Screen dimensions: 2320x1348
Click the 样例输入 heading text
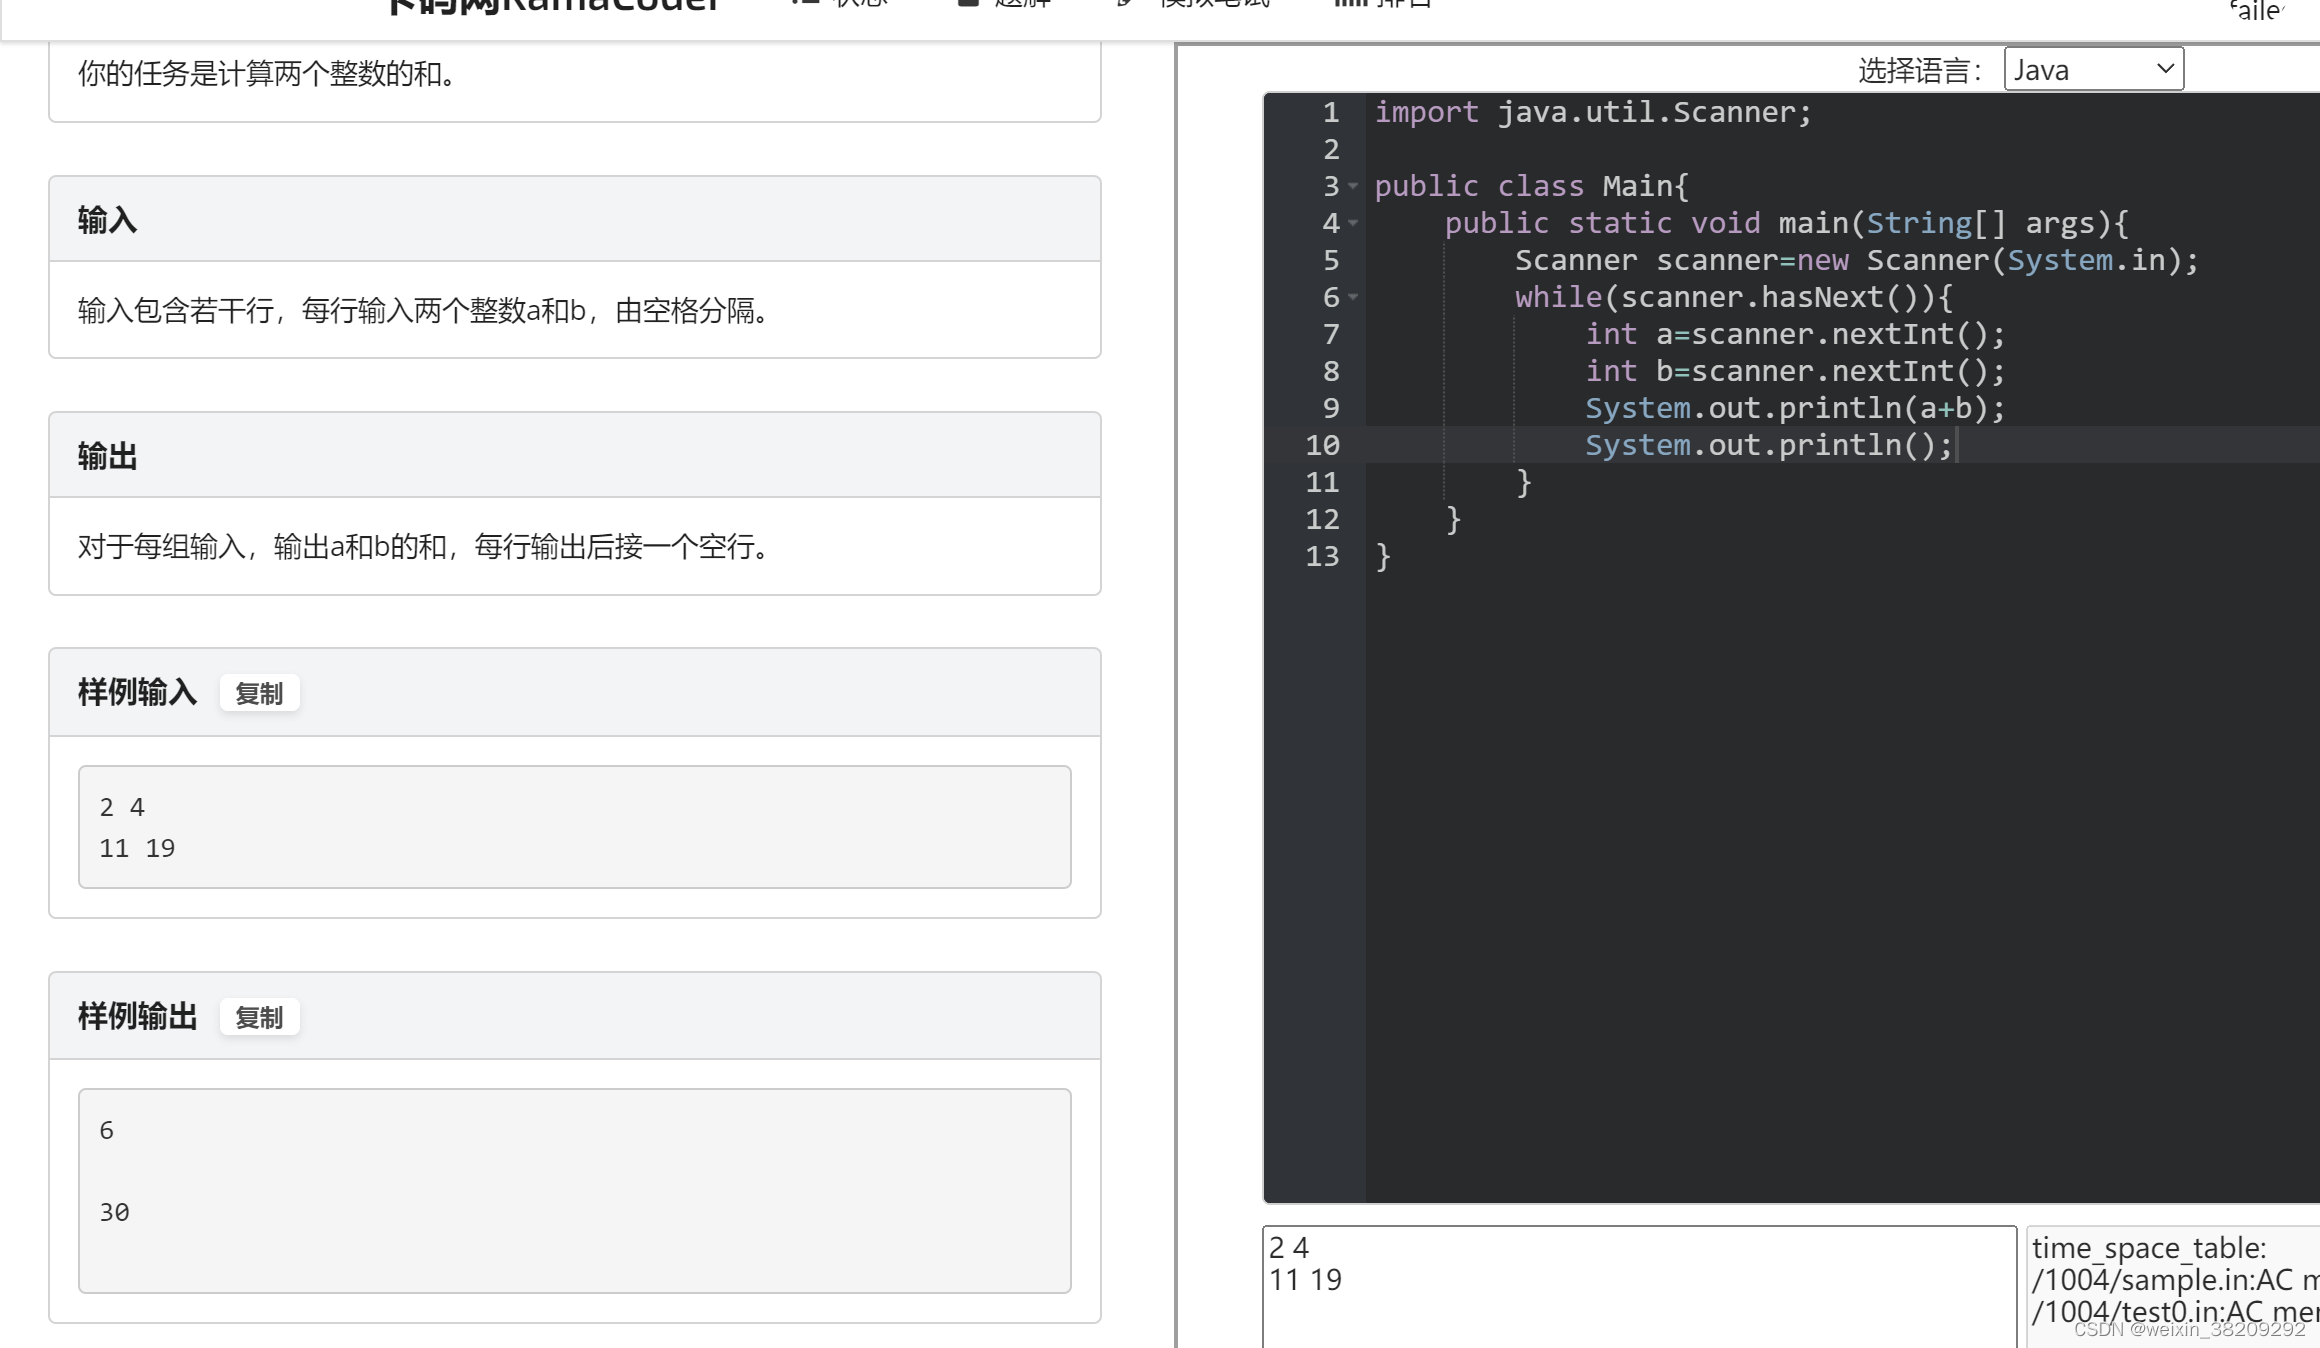pos(137,692)
